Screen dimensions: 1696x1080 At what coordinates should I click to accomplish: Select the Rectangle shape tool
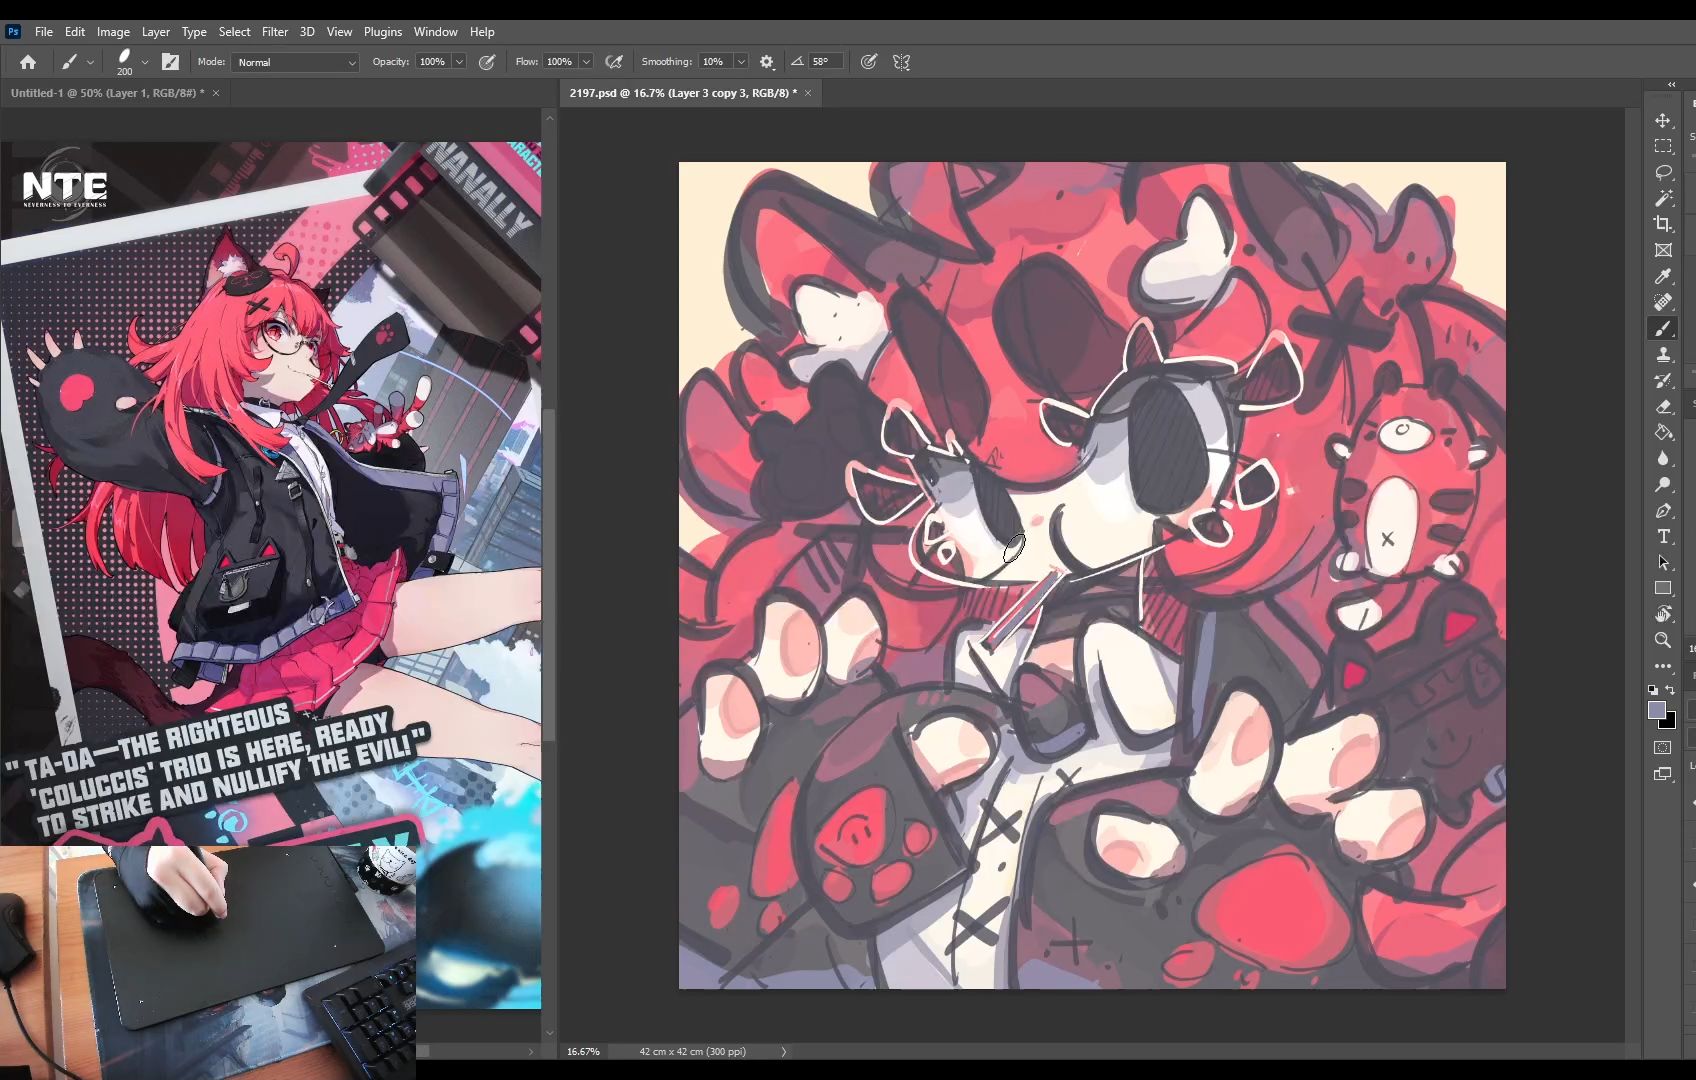coord(1663,588)
